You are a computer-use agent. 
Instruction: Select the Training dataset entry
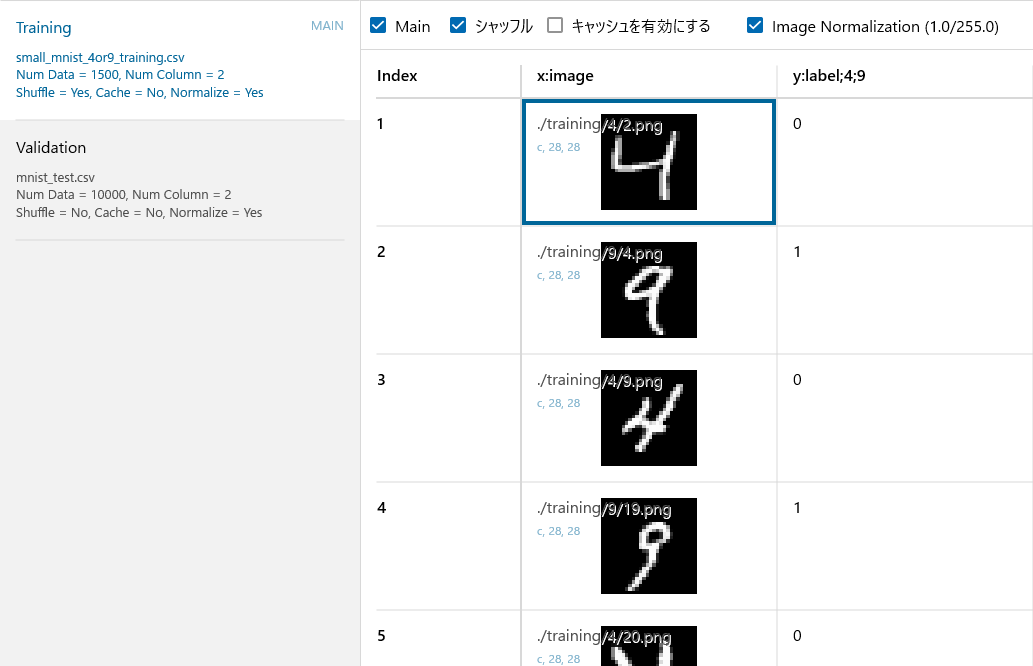point(44,28)
